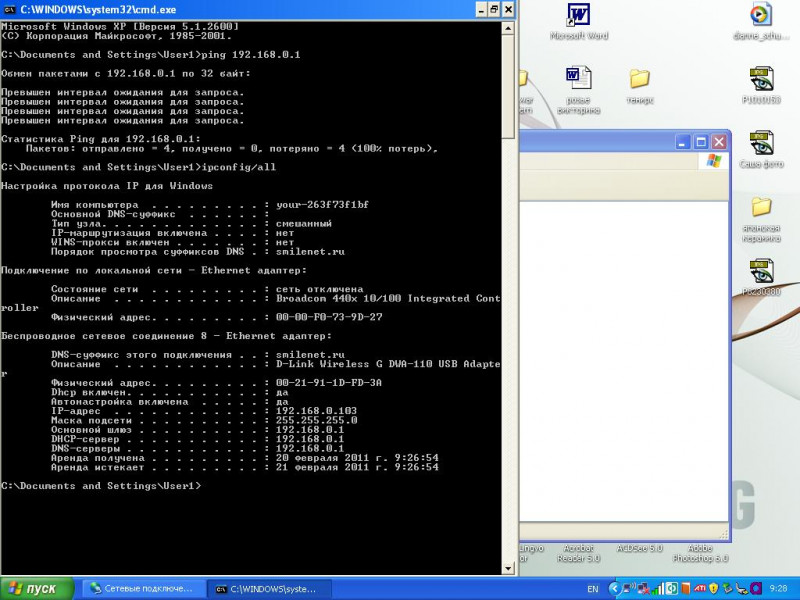Image resolution: width=800 pixels, height=600 pixels.
Task: Click the system tray clock
Action: [781, 589]
